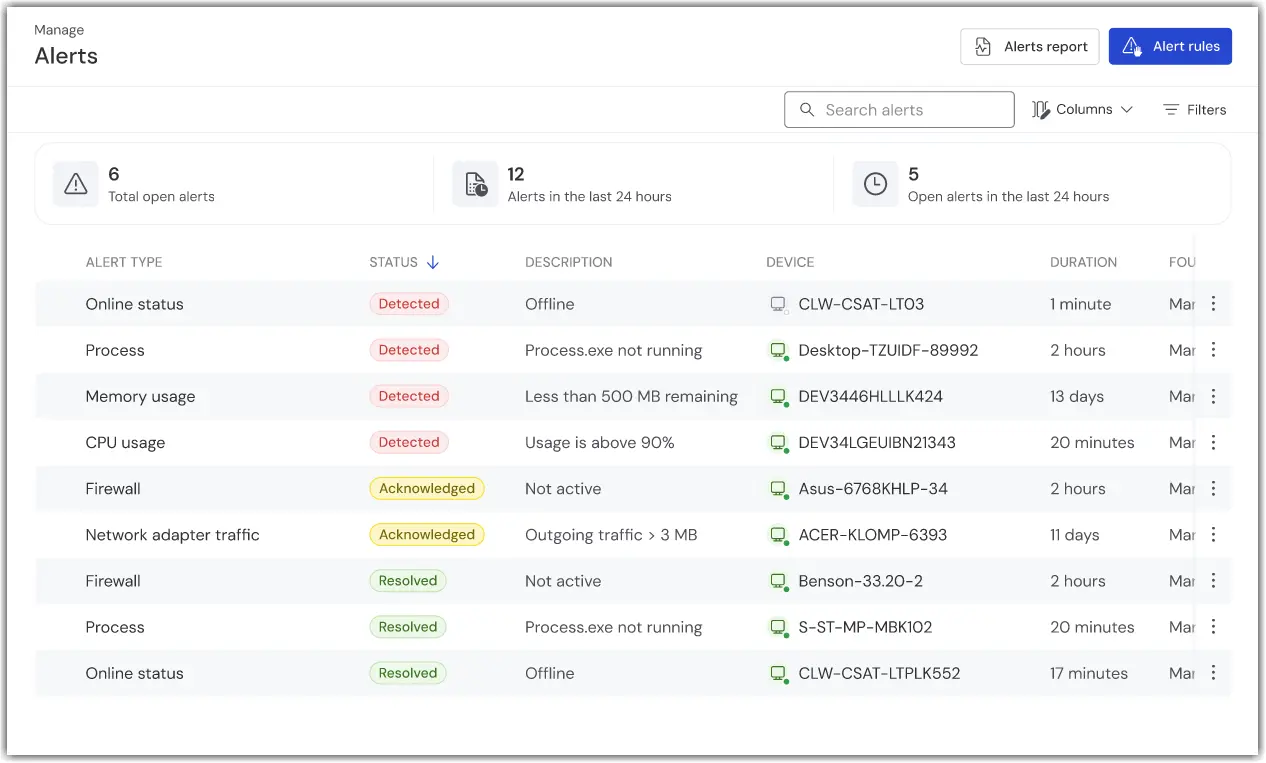Open device CLW-CSAT-LT03
The width and height of the screenshot is (1266, 763).
point(861,304)
